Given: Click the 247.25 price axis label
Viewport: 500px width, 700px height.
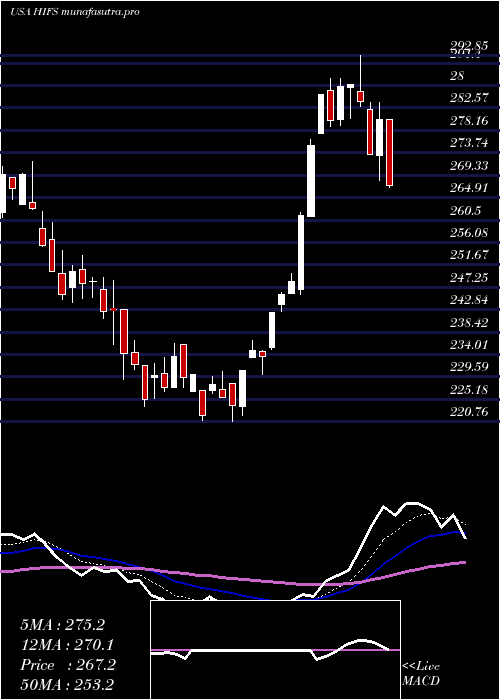Looking at the screenshot, I should tap(470, 278).
